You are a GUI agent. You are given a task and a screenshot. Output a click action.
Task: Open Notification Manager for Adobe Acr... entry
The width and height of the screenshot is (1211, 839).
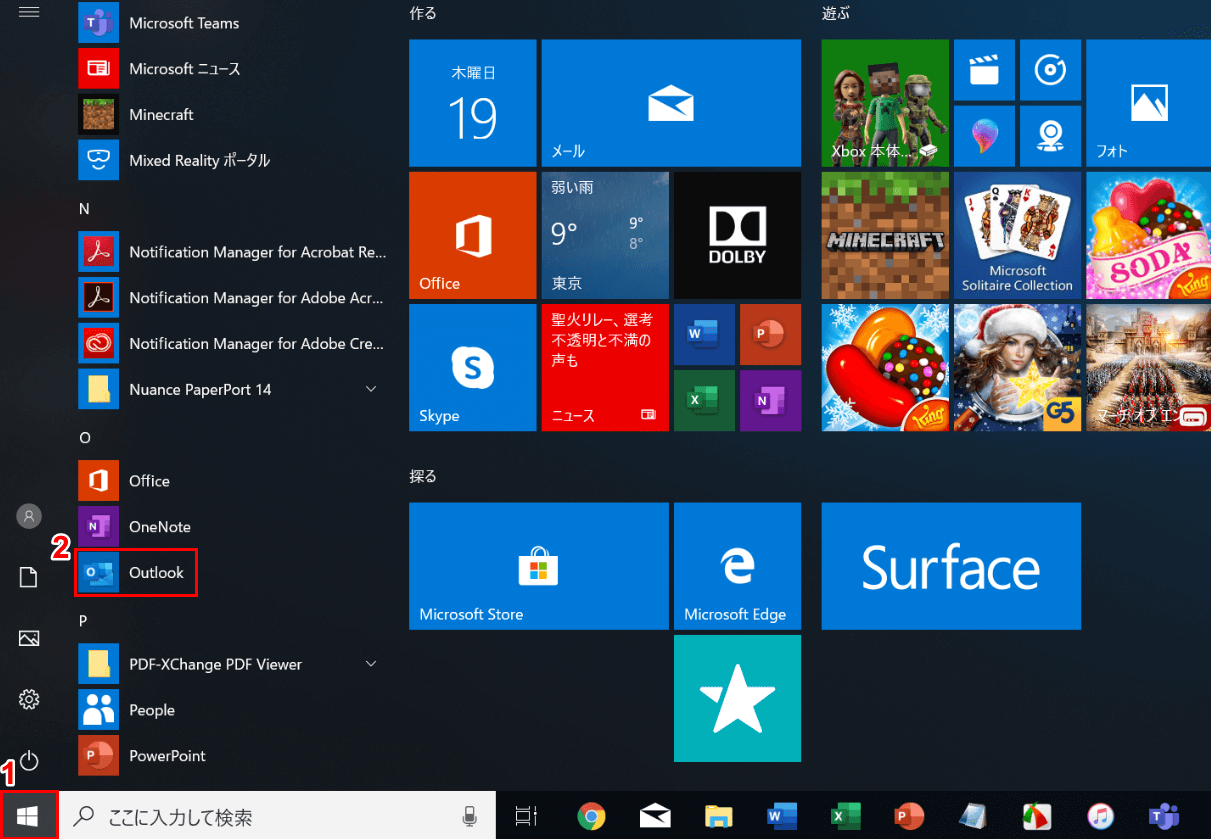[233, 298]
